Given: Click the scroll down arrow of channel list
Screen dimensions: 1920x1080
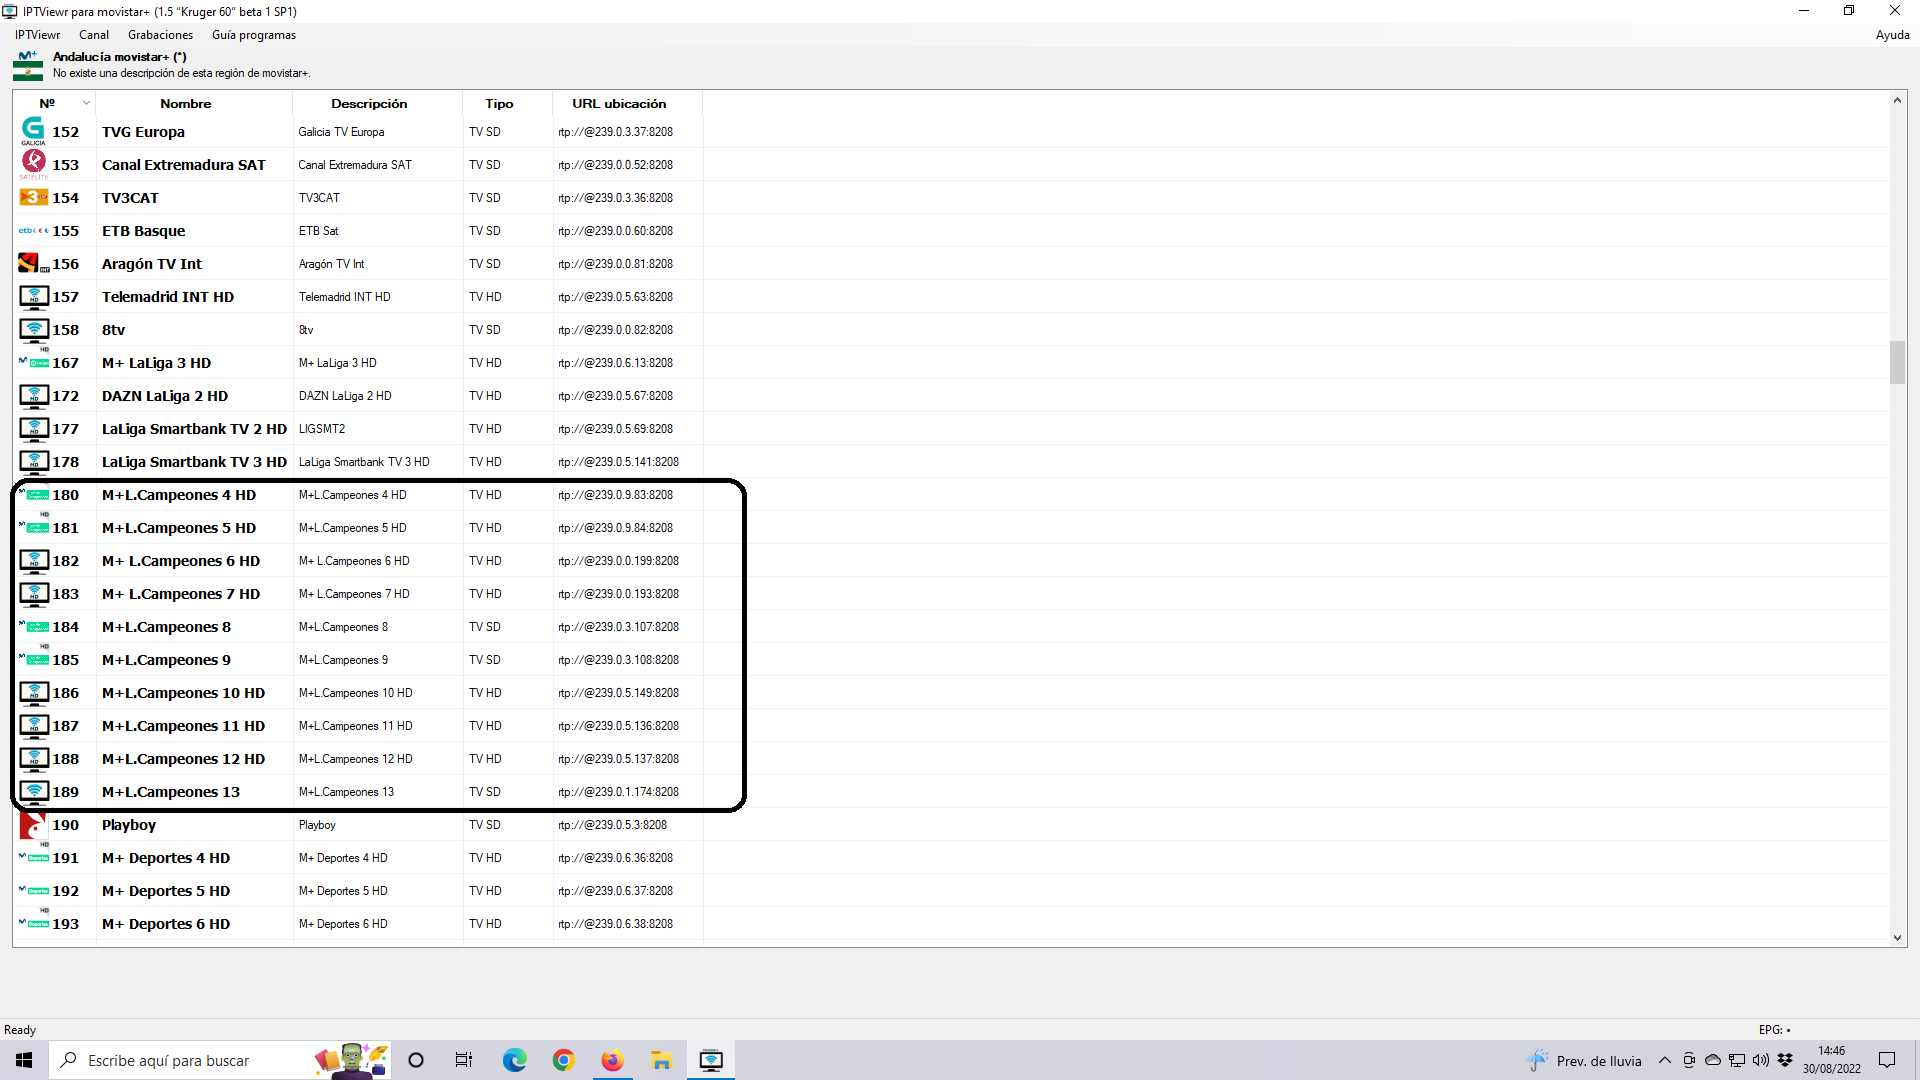Looking at the screenshot, I should [x=1897, y=938].
